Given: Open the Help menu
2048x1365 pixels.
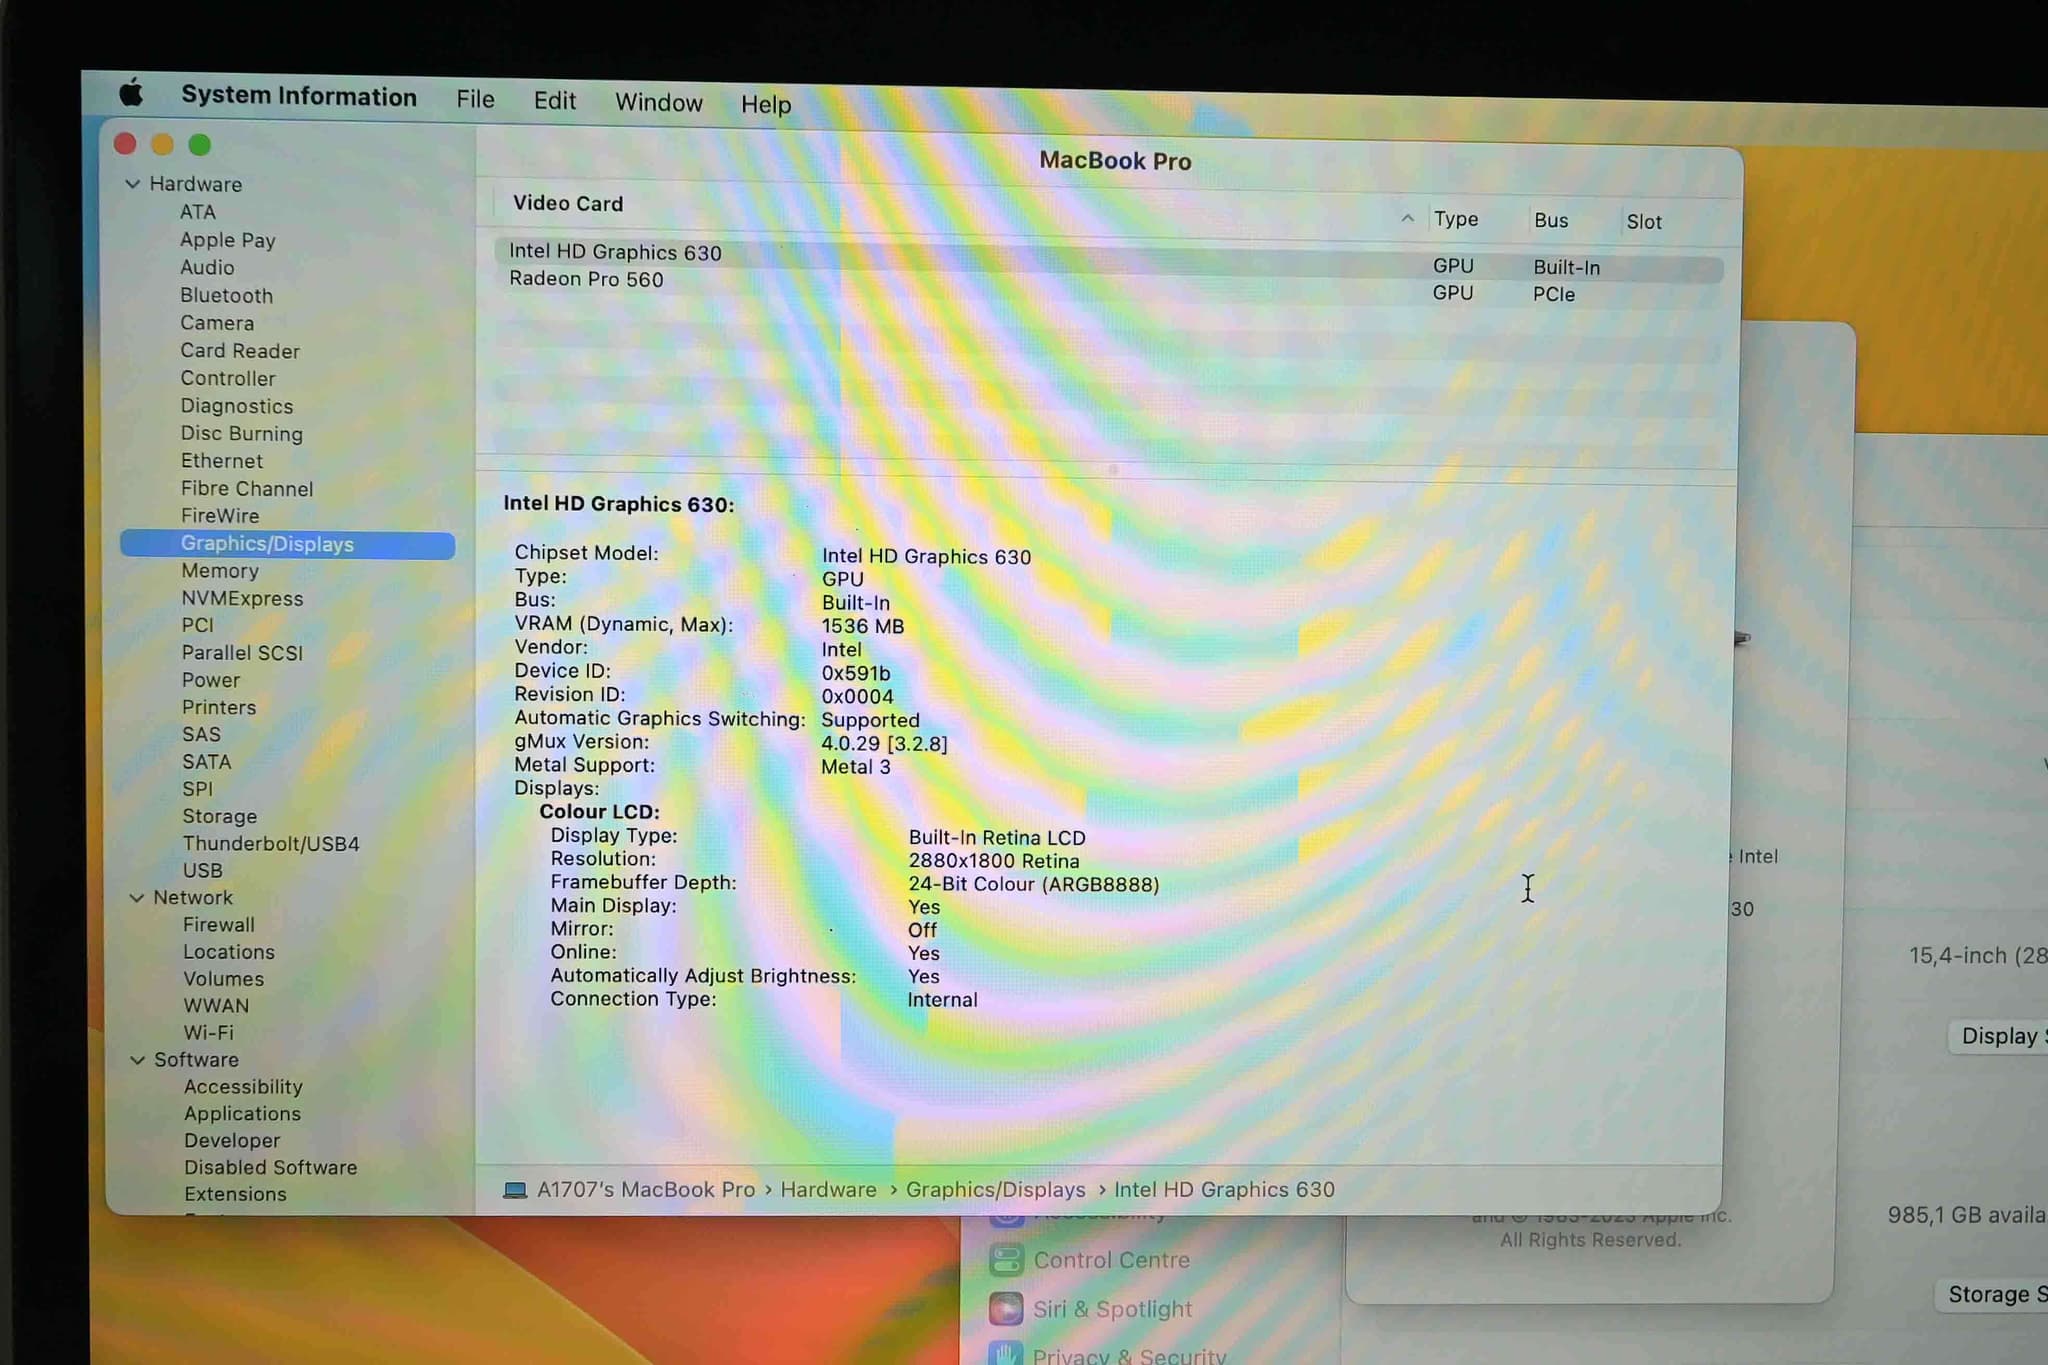Looking at the screenshot, I should point(766,104).
